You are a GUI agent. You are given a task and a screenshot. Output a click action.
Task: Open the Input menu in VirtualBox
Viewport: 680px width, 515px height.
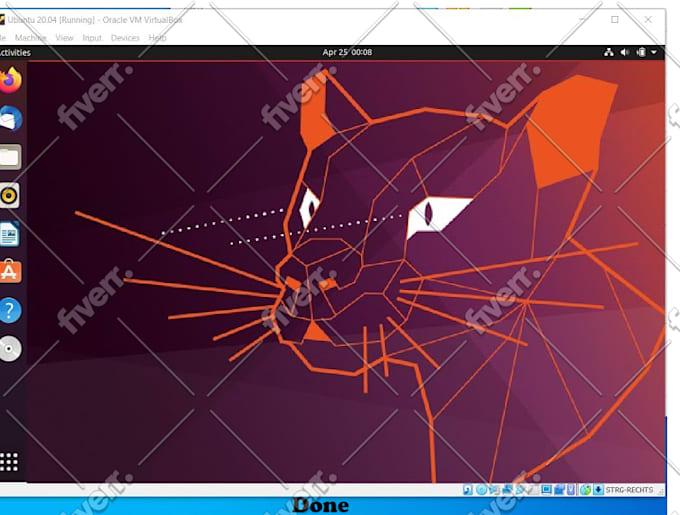(92, 38)
